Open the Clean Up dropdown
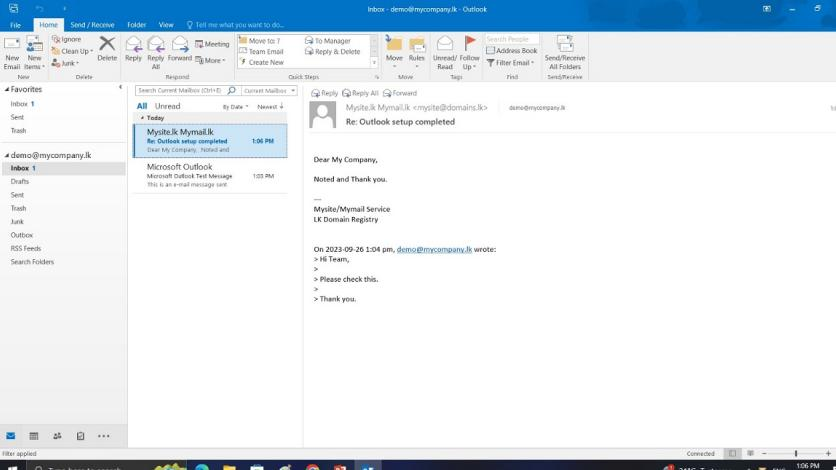This screenshot has height=470, width=836. pos(73,51)
